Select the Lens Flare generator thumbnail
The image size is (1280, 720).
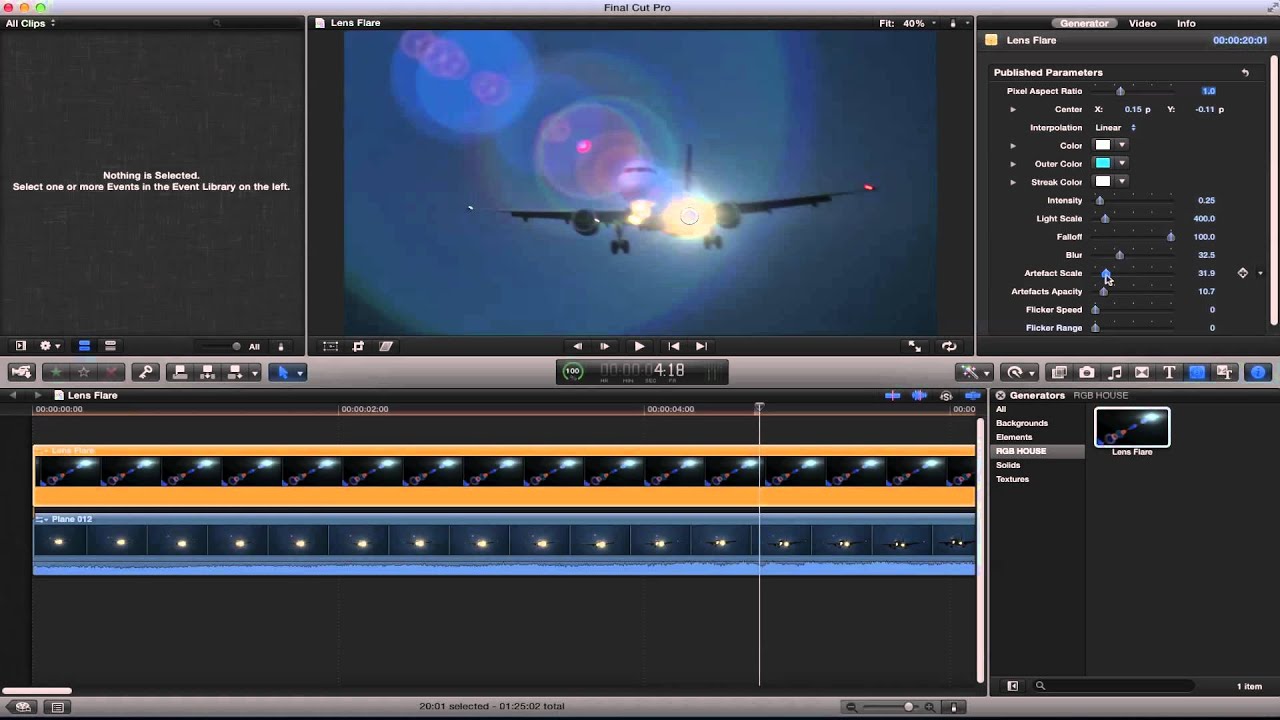1132,427
